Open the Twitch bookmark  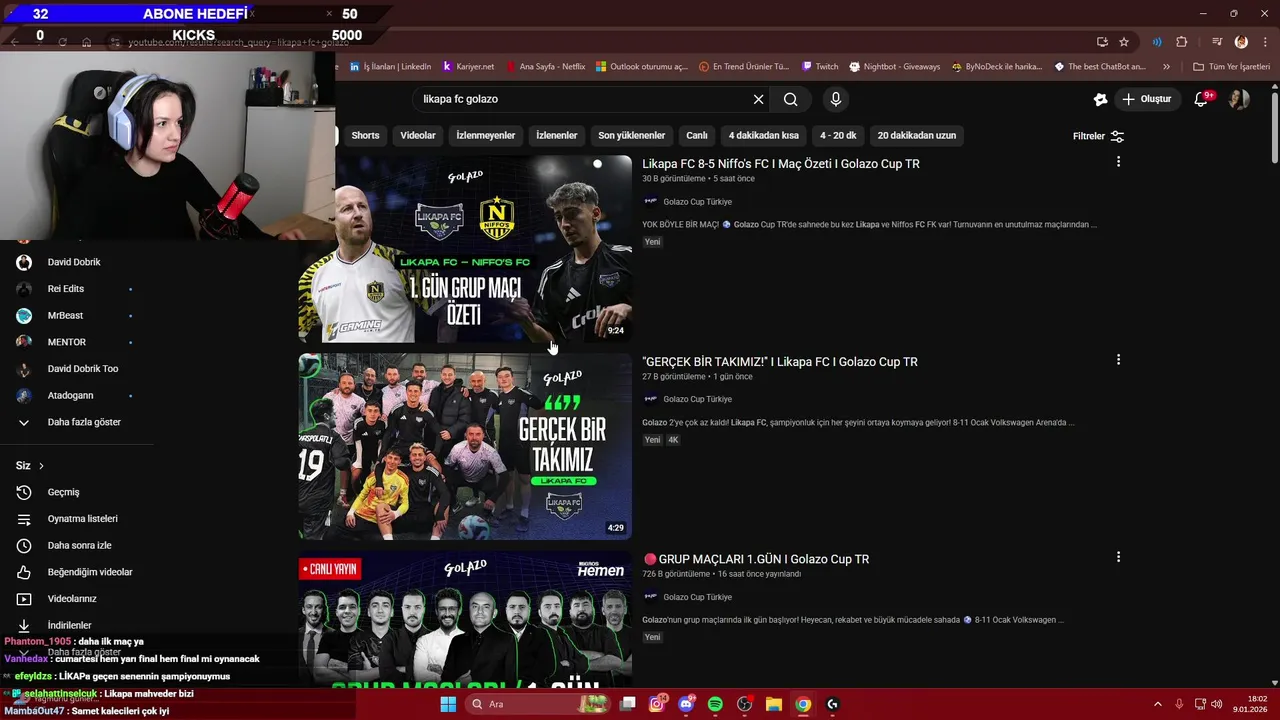(x=820, y=67)
